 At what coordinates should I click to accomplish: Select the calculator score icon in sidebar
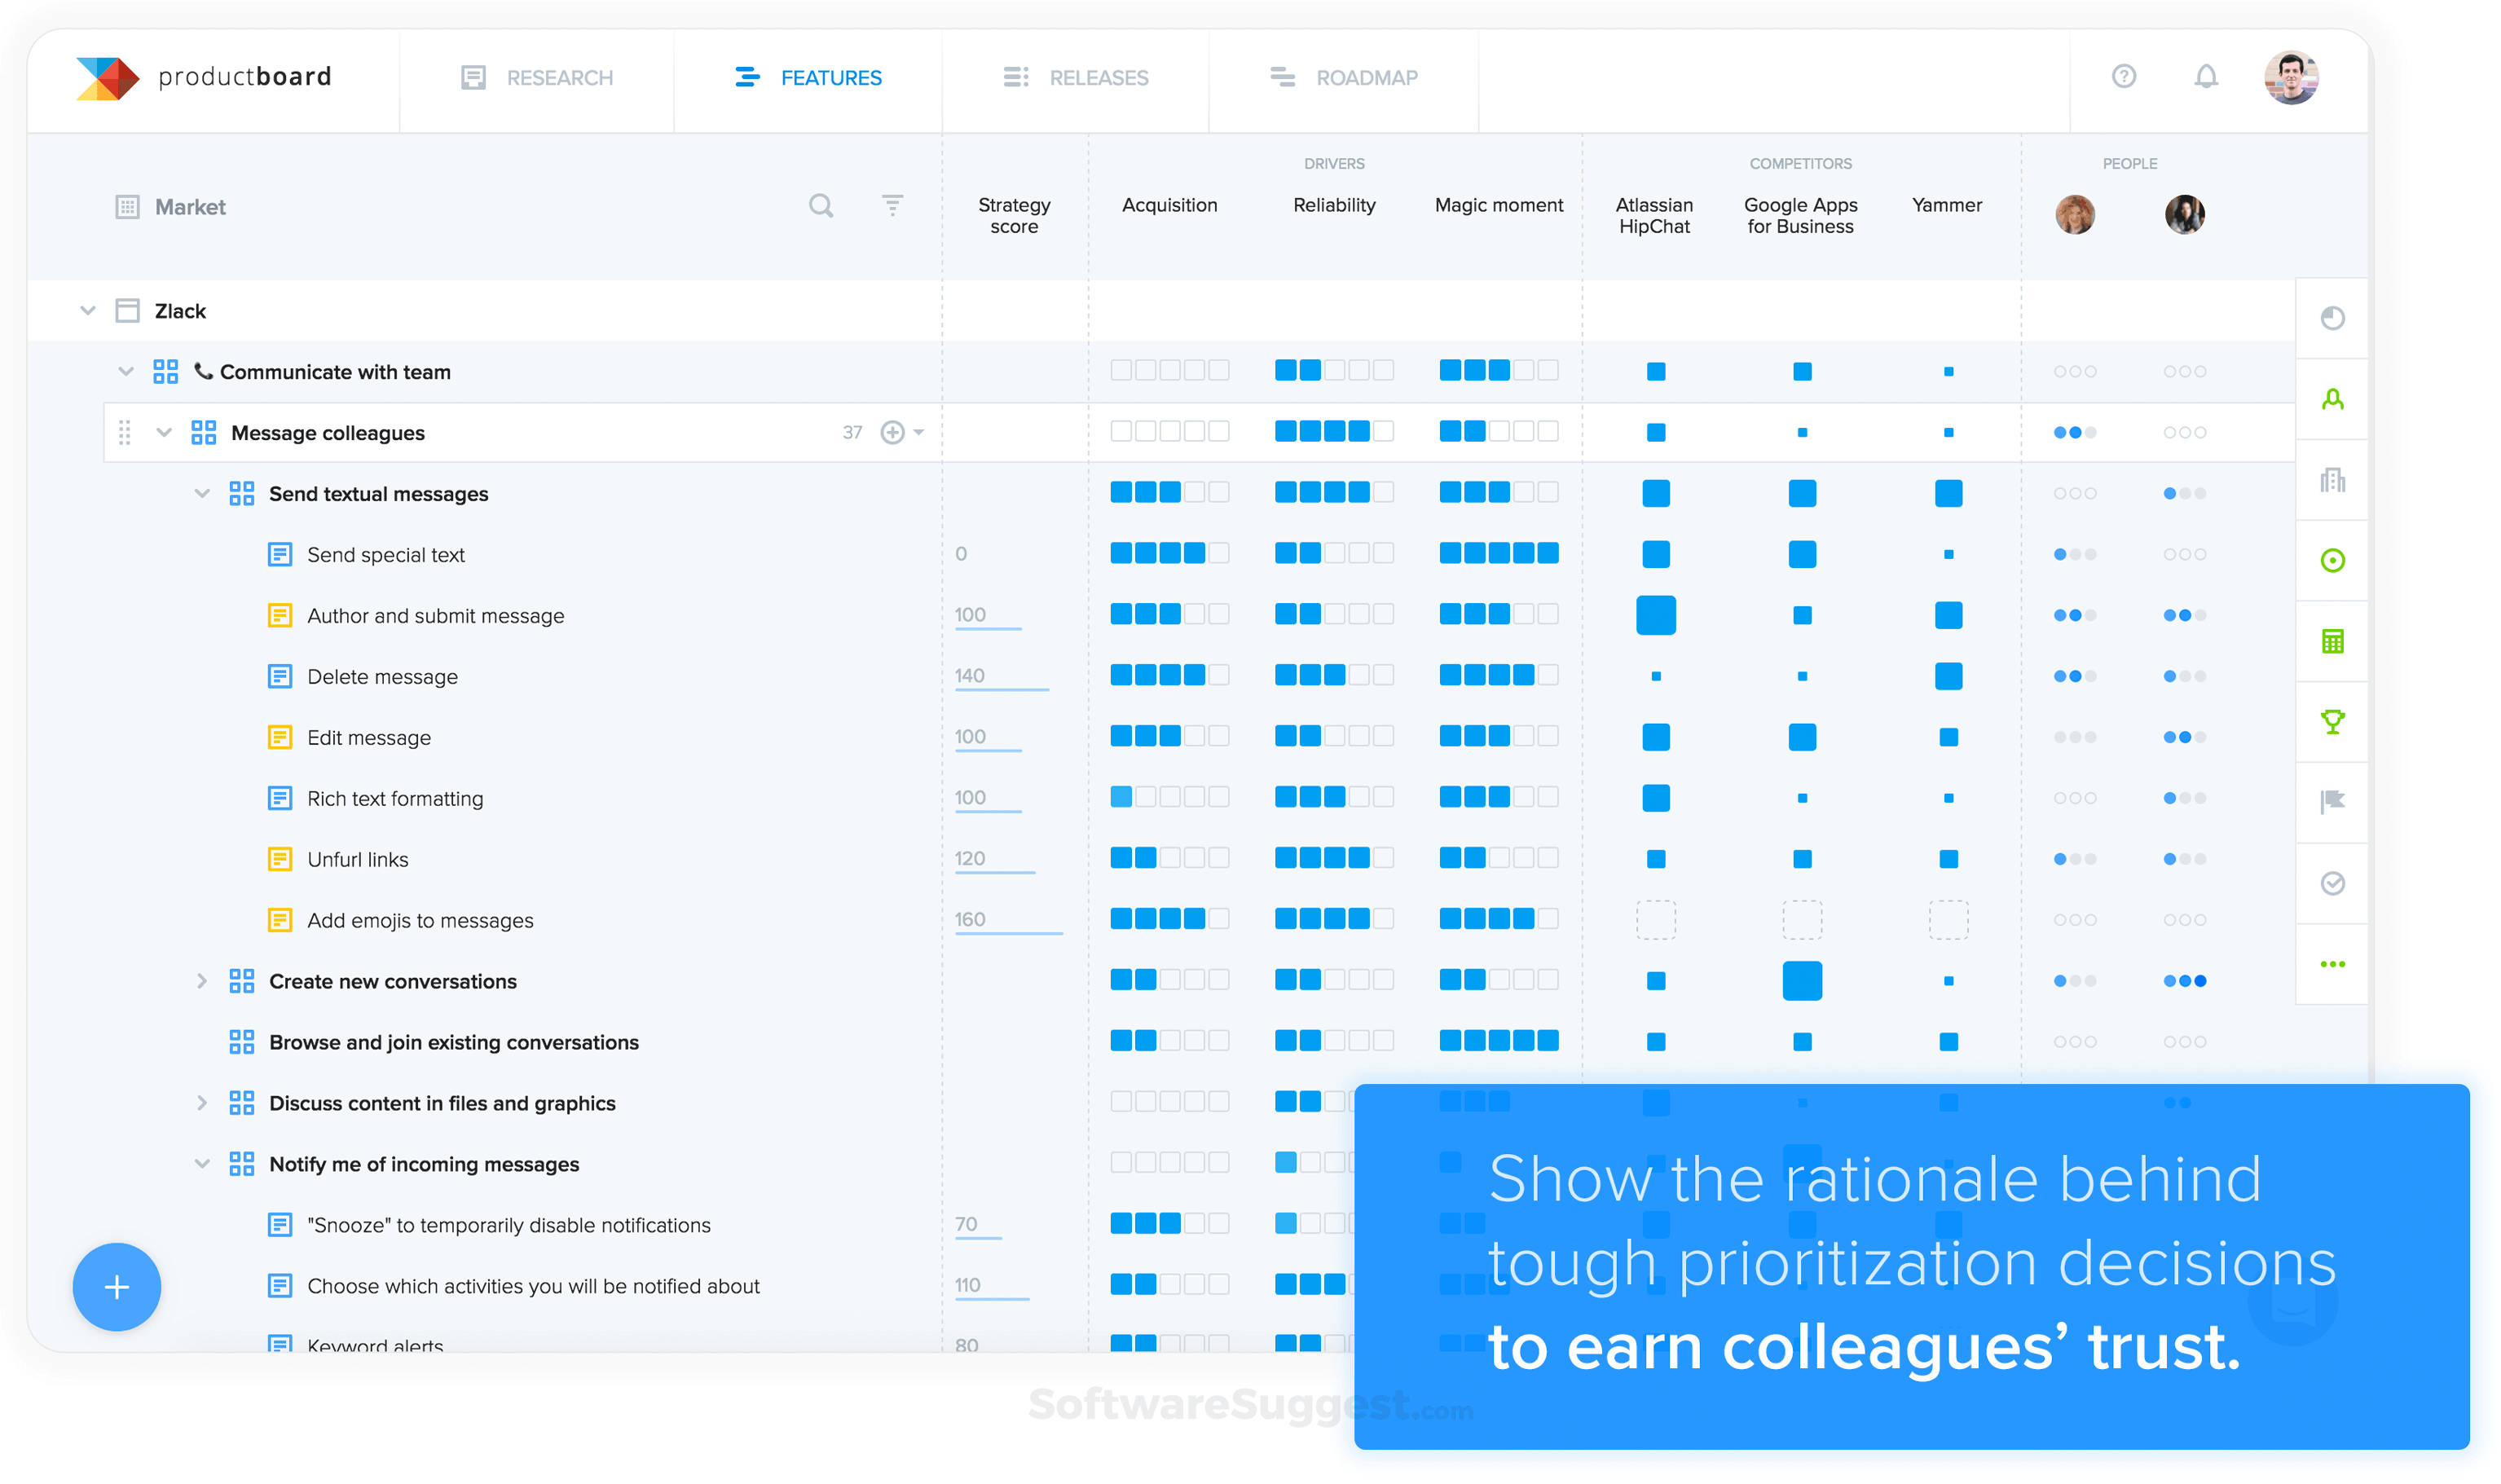point(2332,641)
